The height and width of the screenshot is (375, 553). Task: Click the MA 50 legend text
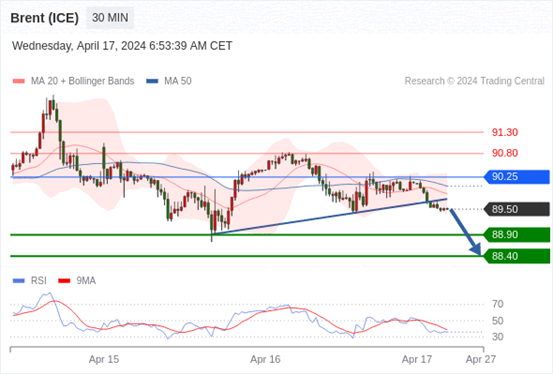pyautogui.click(x=178, y=81)
